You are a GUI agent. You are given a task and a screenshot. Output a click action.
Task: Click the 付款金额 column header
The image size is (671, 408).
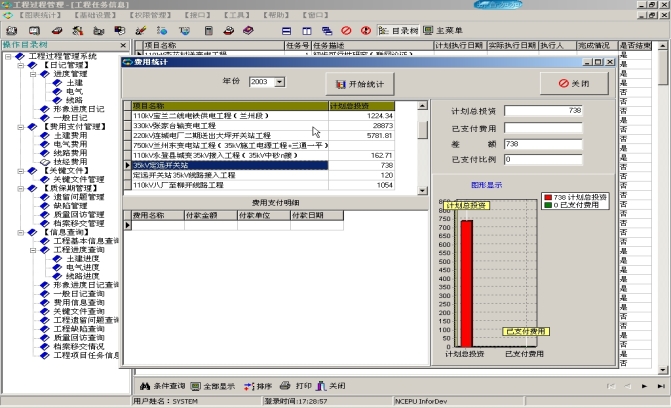pyautogui.click(x=211, y=215)
